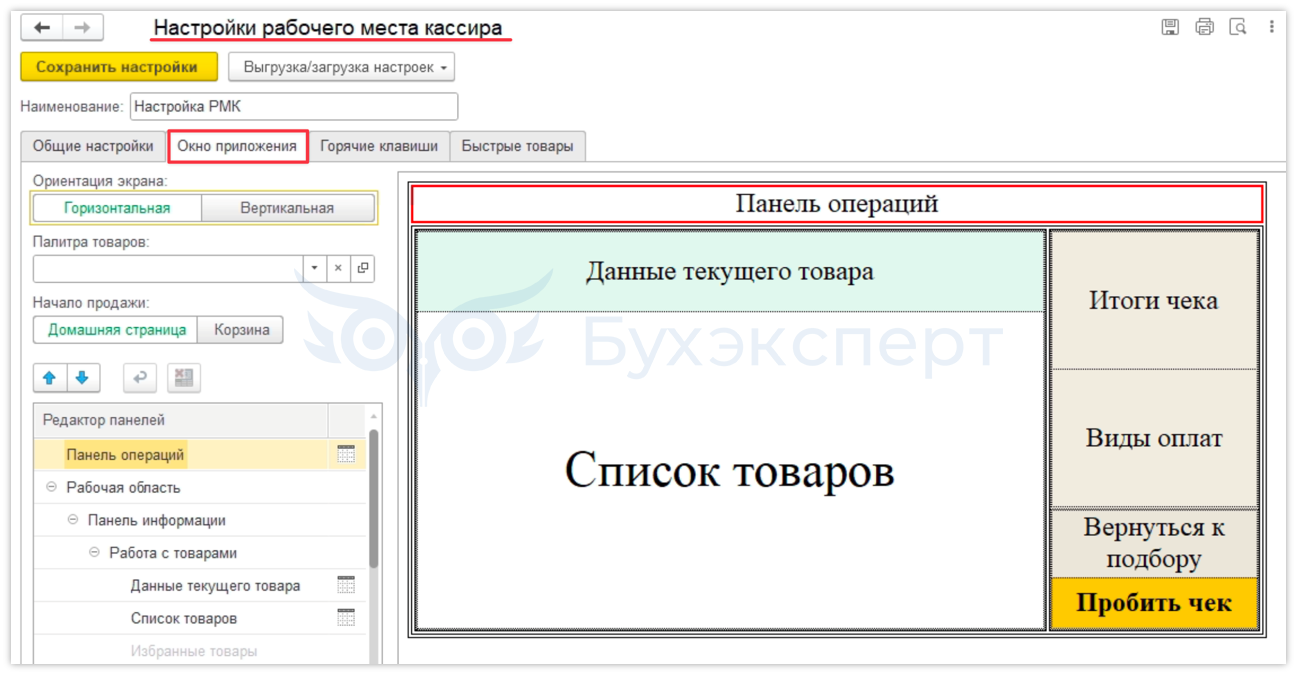Move panel down with blue down arrow
Screen dimensions: 1297x675
pos(82,378)
